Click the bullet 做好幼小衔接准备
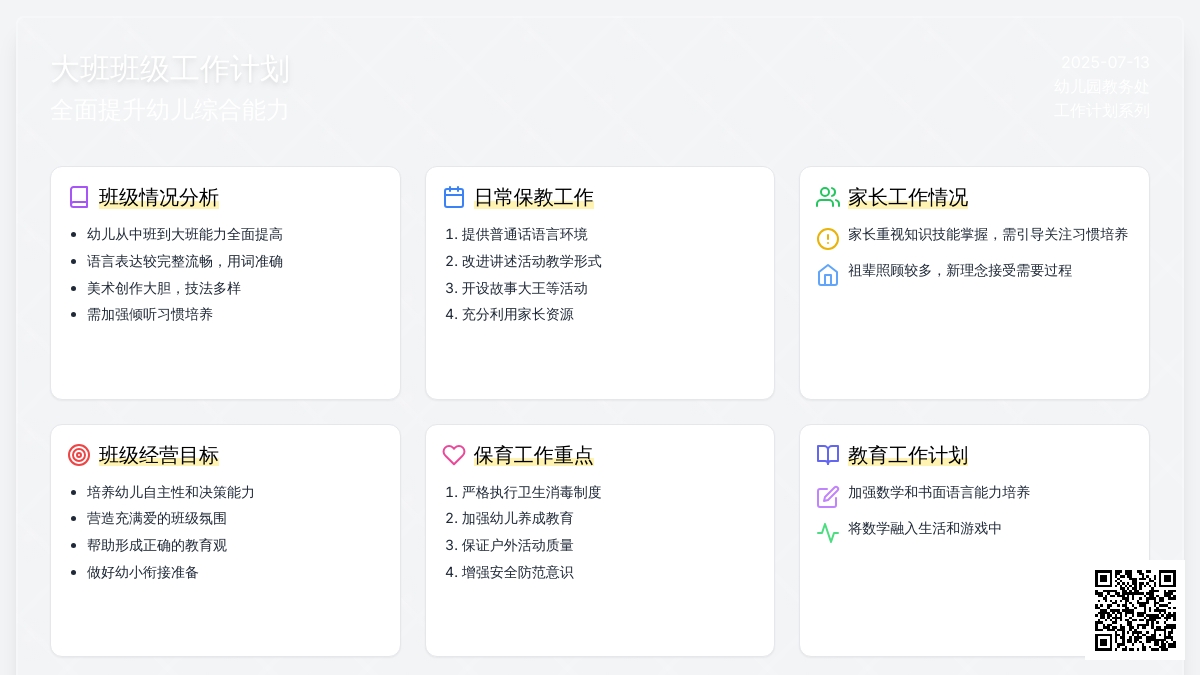This screenshot has width=1200, height=675. (143, 572)
